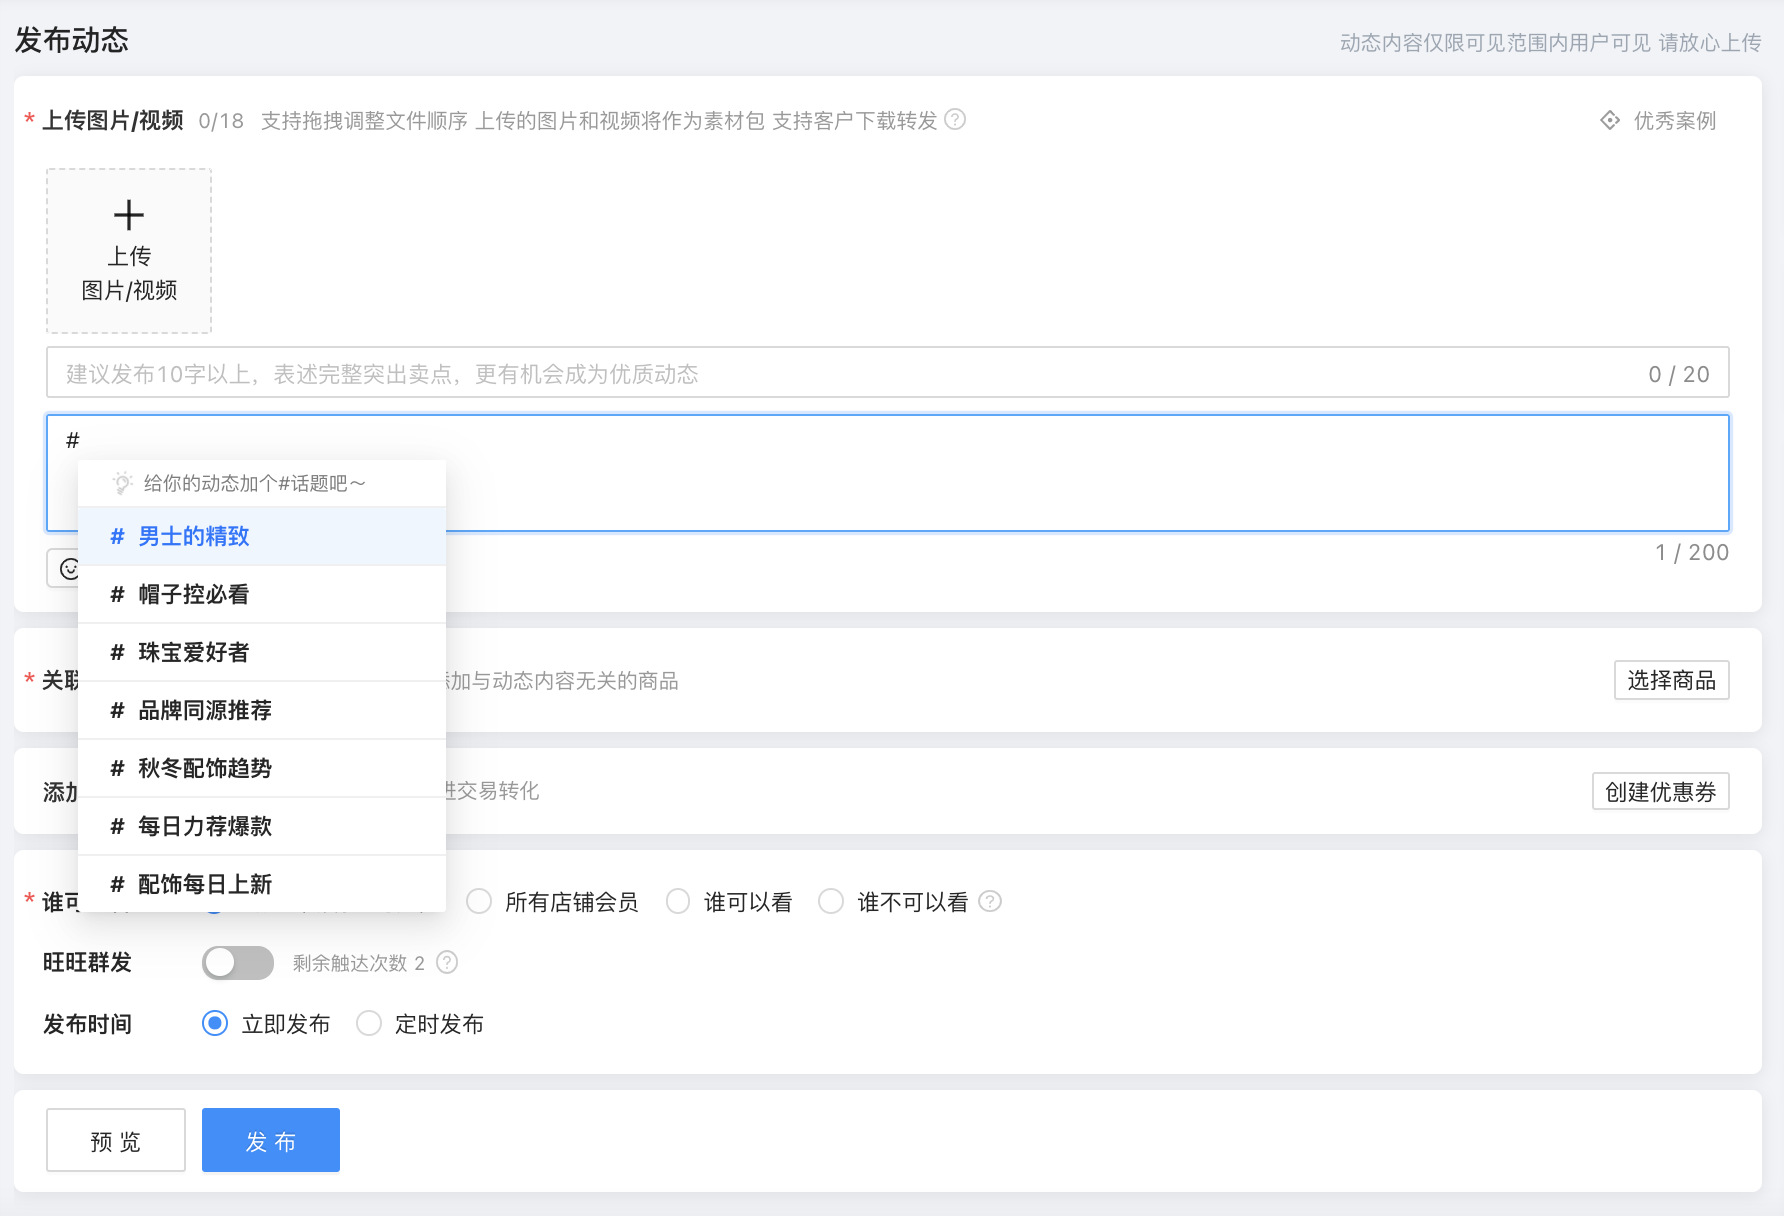Image resolution: width=1784 pixels, height=1216 pixels.
Task: Choose #秋冬配饰趋势 topic suggestion
Action: coord(205,769)
